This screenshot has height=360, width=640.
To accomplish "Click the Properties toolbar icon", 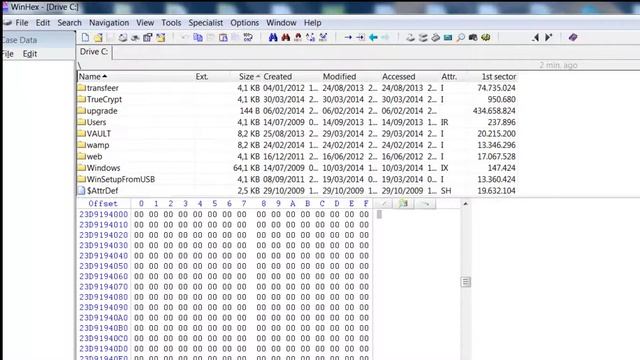I will pos(148,38).
